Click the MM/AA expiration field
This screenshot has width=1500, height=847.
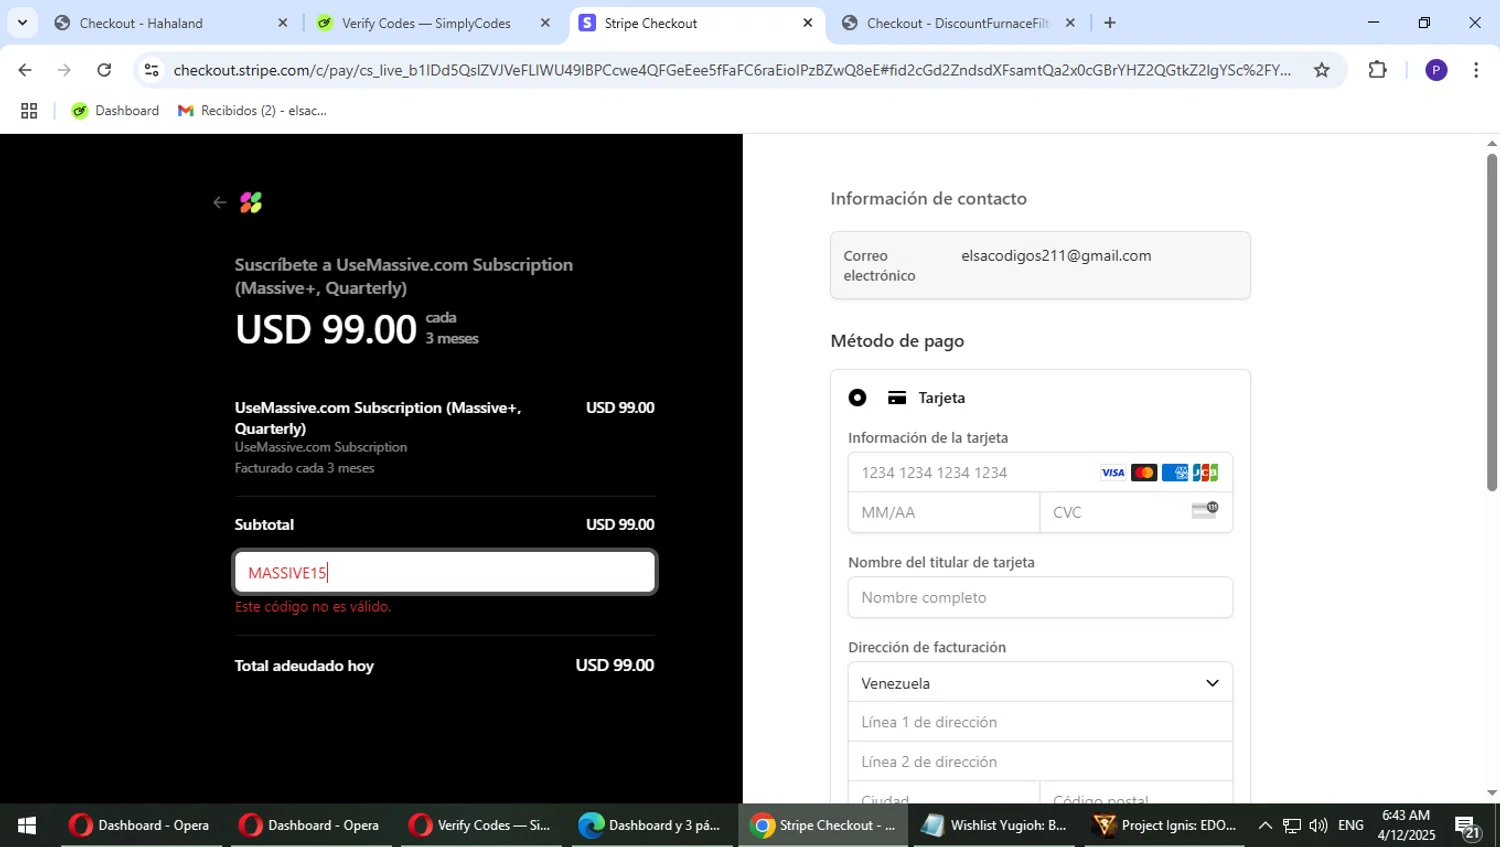(x=944, y=513)
